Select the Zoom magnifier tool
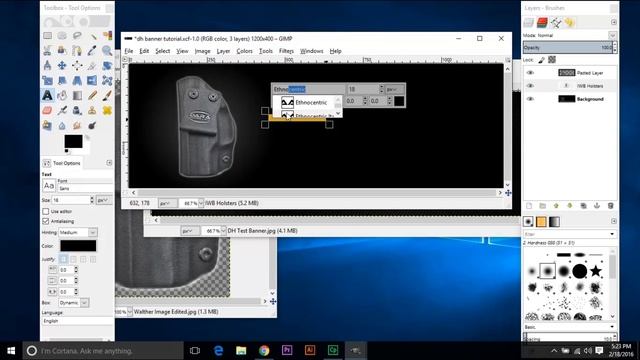Screen dimensions: 640x360 click(107, 51)
